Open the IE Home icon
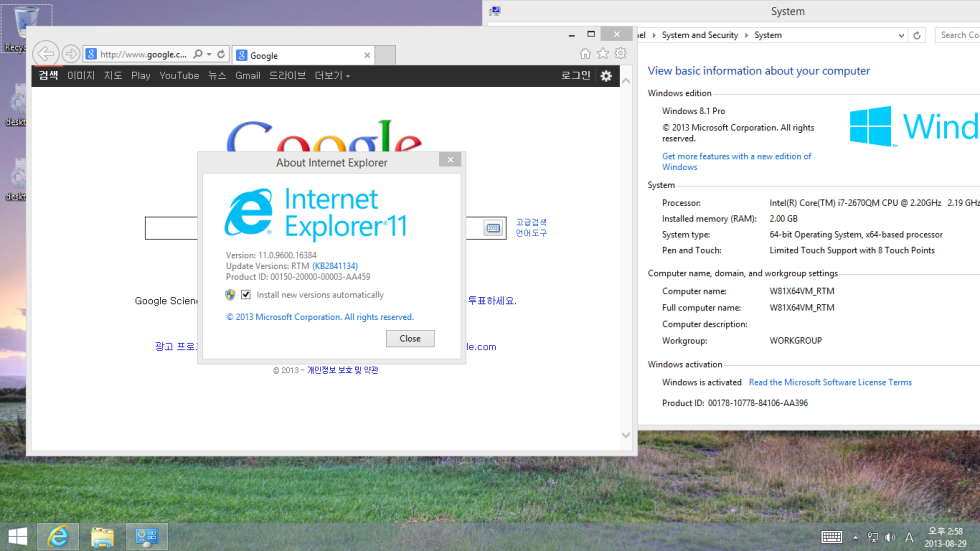The image size is (980, 551). pyautogui.click(x=585, y=54)
